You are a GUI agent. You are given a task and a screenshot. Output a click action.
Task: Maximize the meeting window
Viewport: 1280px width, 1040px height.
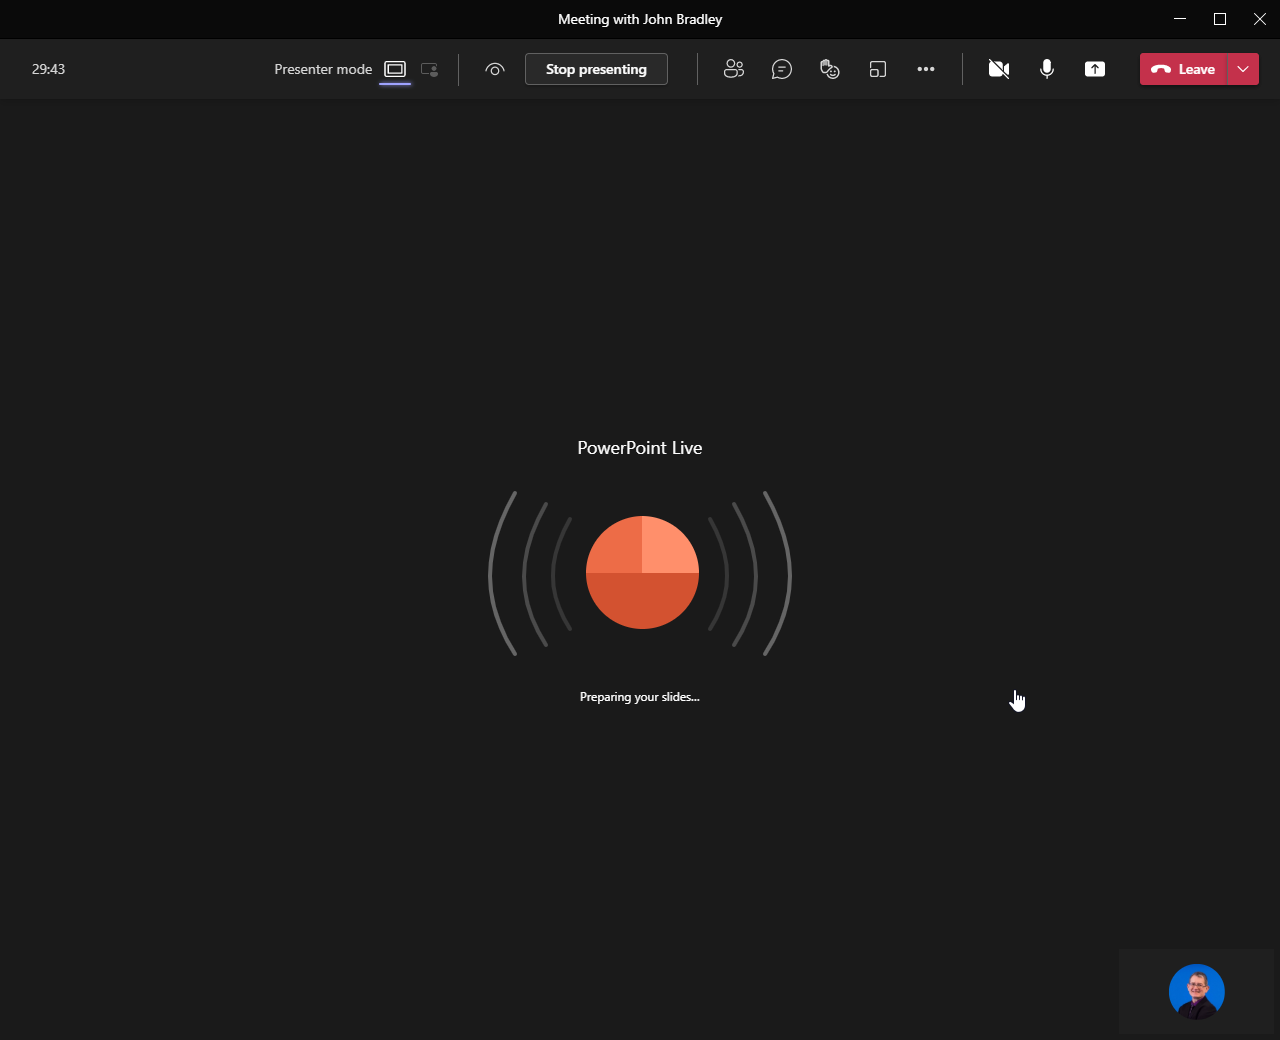[x=1220, y=19]
